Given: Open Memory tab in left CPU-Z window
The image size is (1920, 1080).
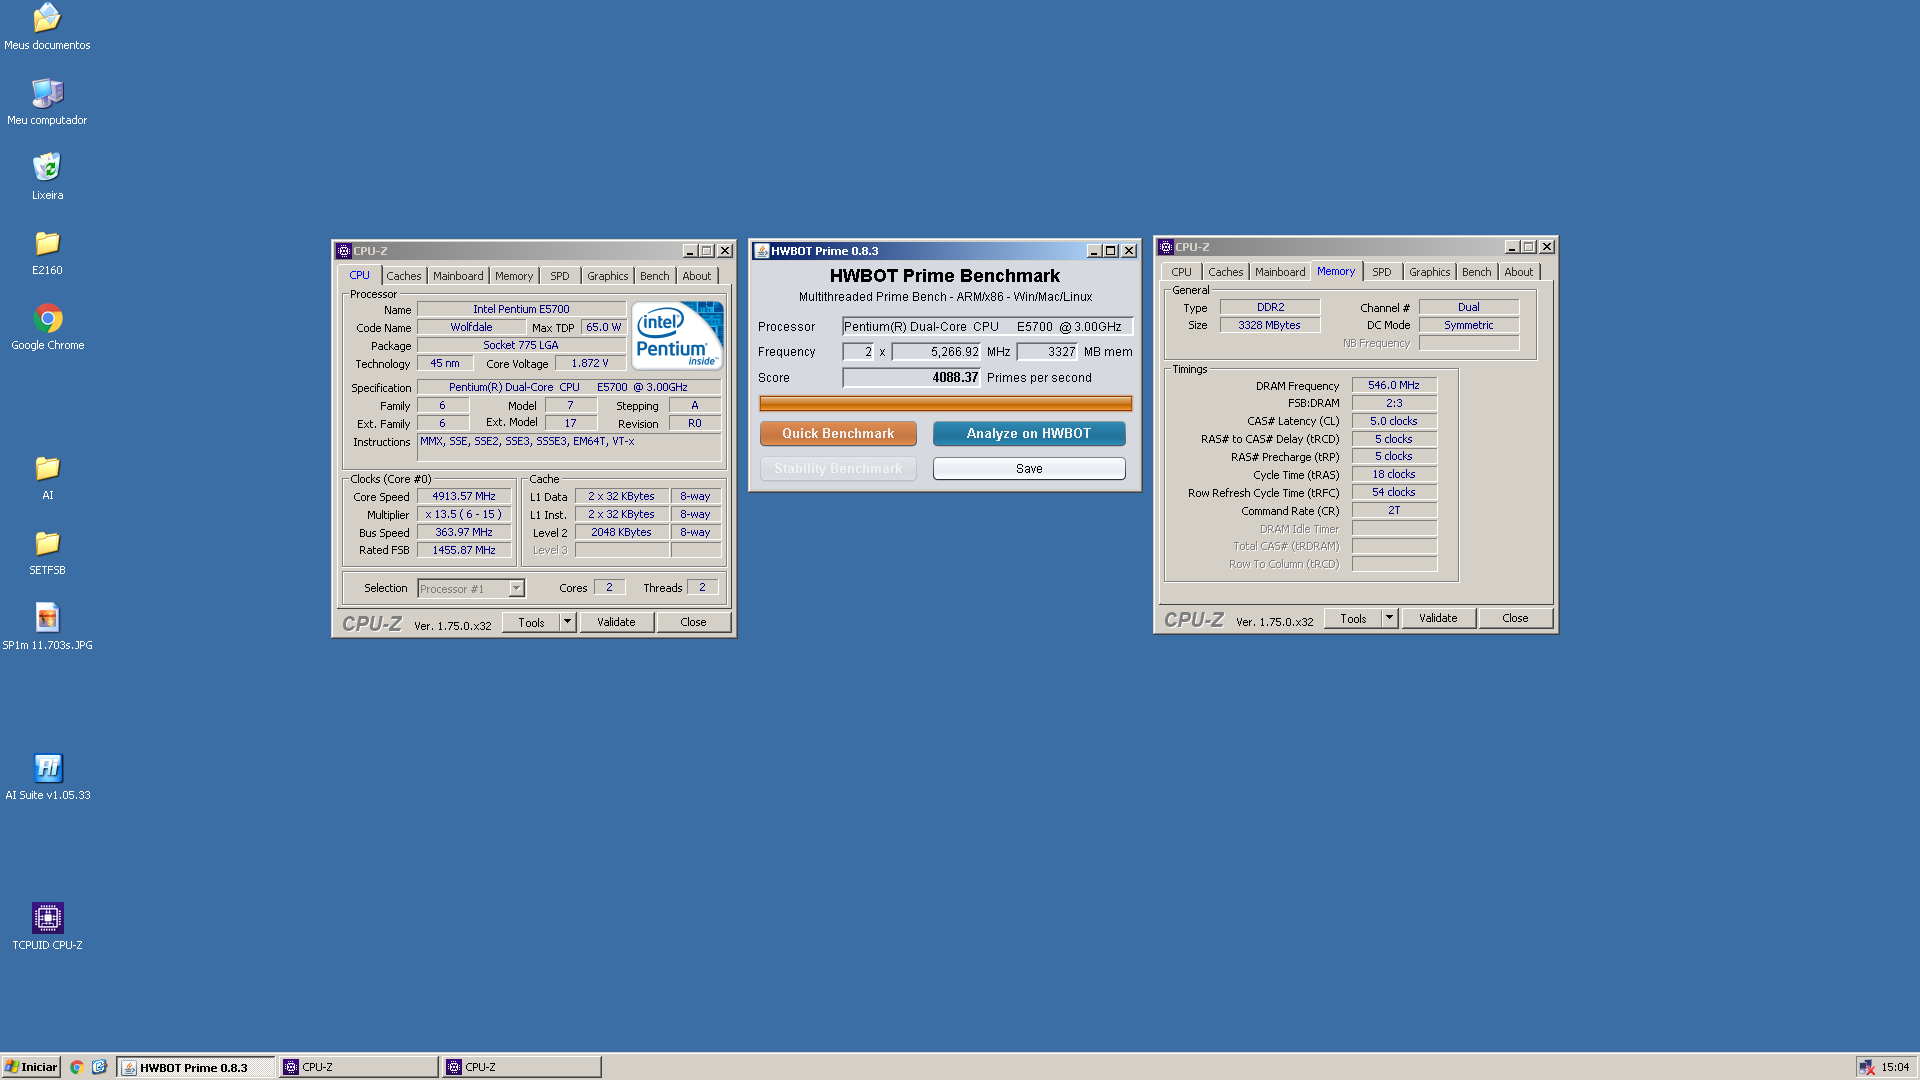Looking at the screenshot, I should click(514, 276).
